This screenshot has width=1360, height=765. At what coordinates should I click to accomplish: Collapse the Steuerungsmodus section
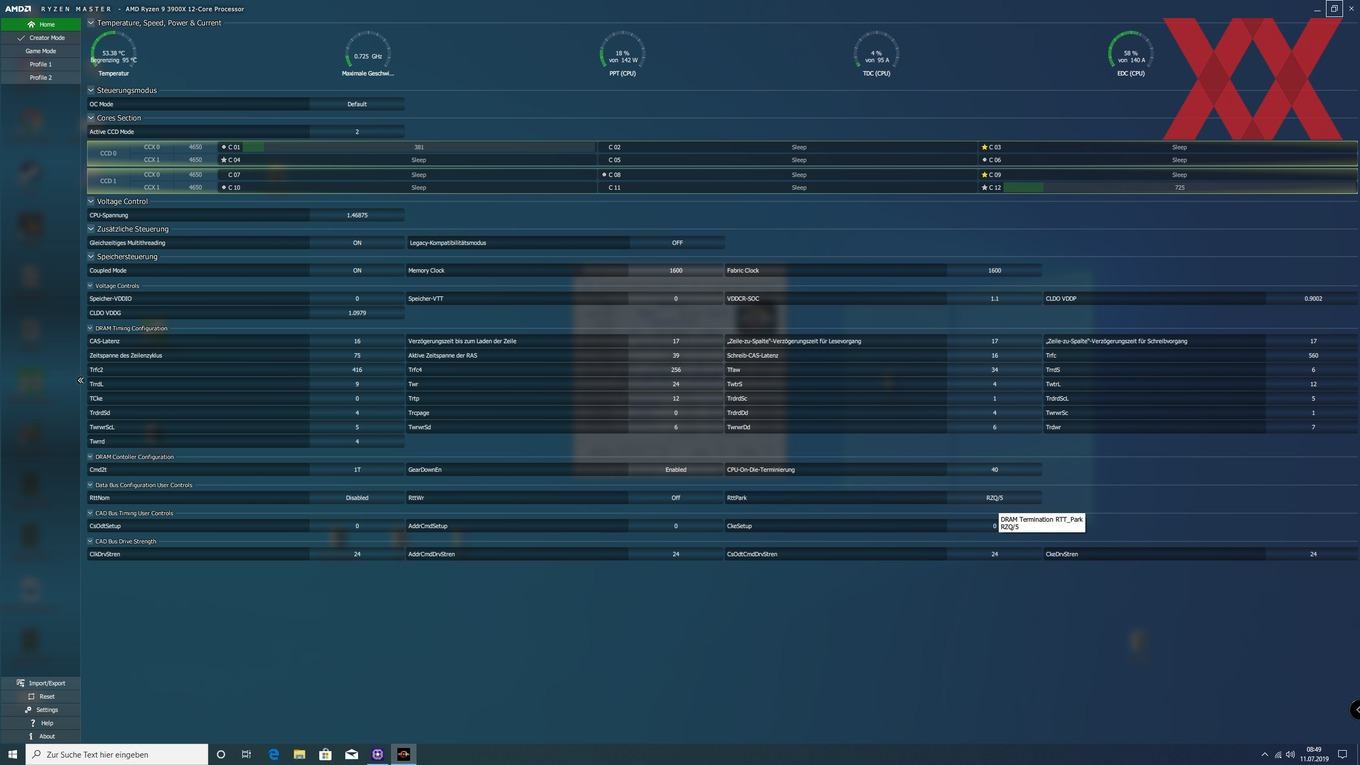click(91, 90)
